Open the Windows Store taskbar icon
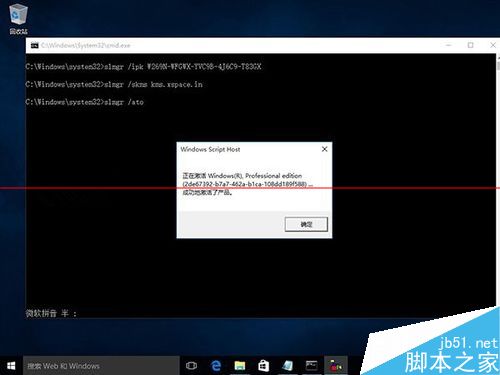 point(264,366)
